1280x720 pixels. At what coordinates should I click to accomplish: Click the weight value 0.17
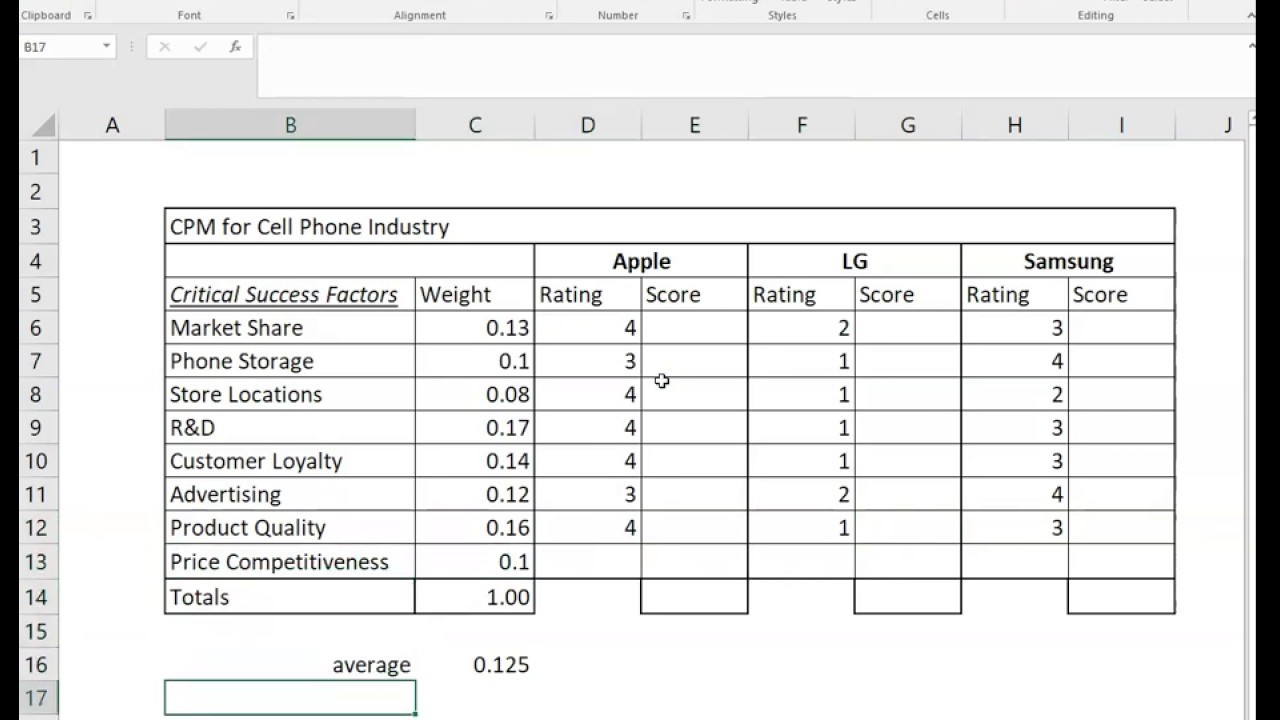tap(475, 428)
